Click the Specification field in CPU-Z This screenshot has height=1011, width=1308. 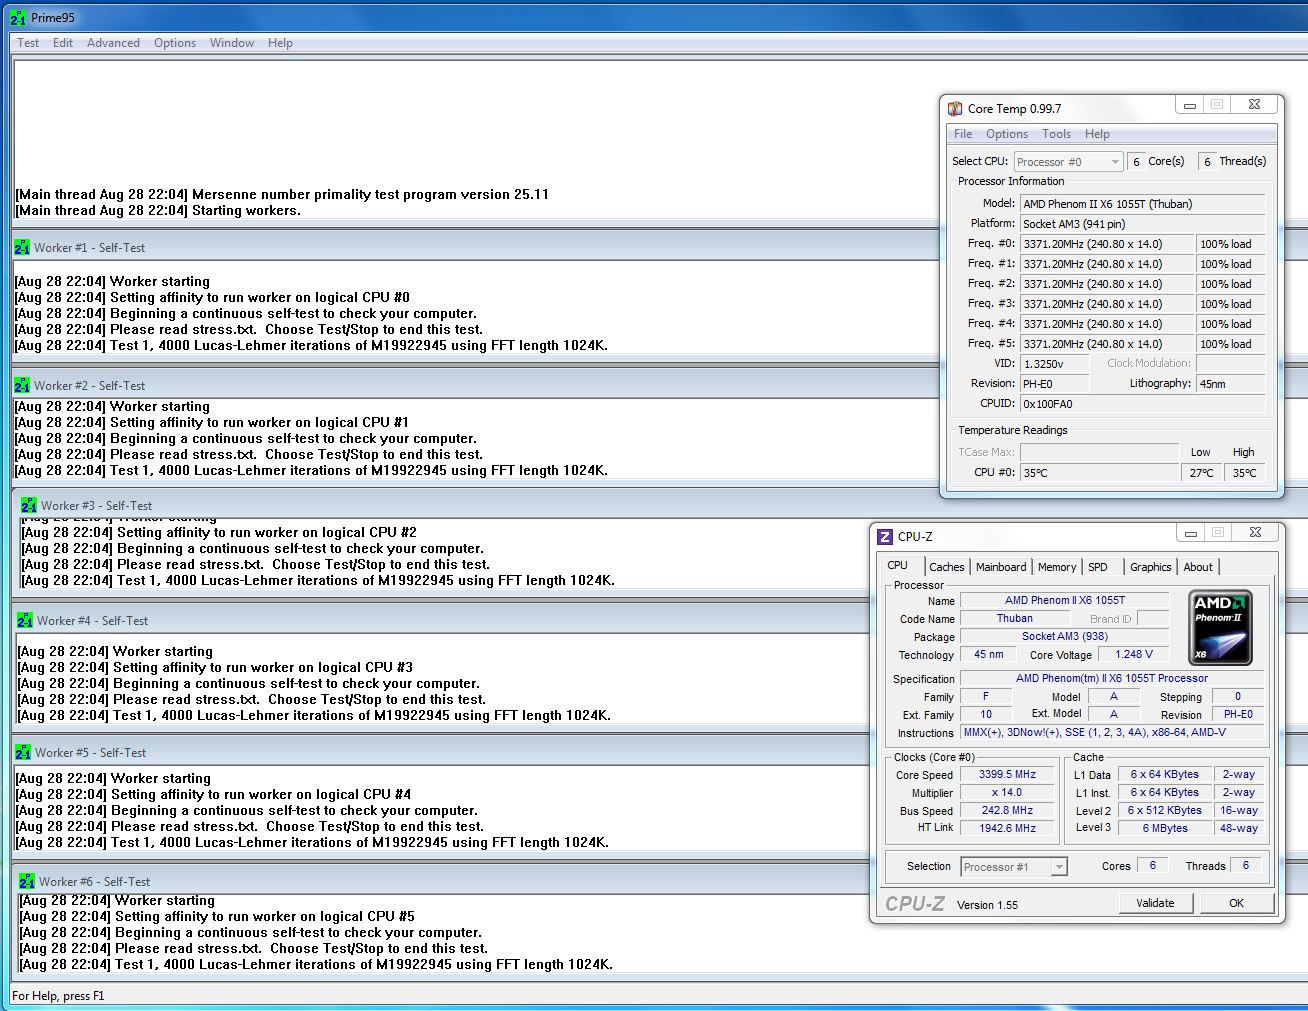pyautogui.click(x=1111, y=678)
